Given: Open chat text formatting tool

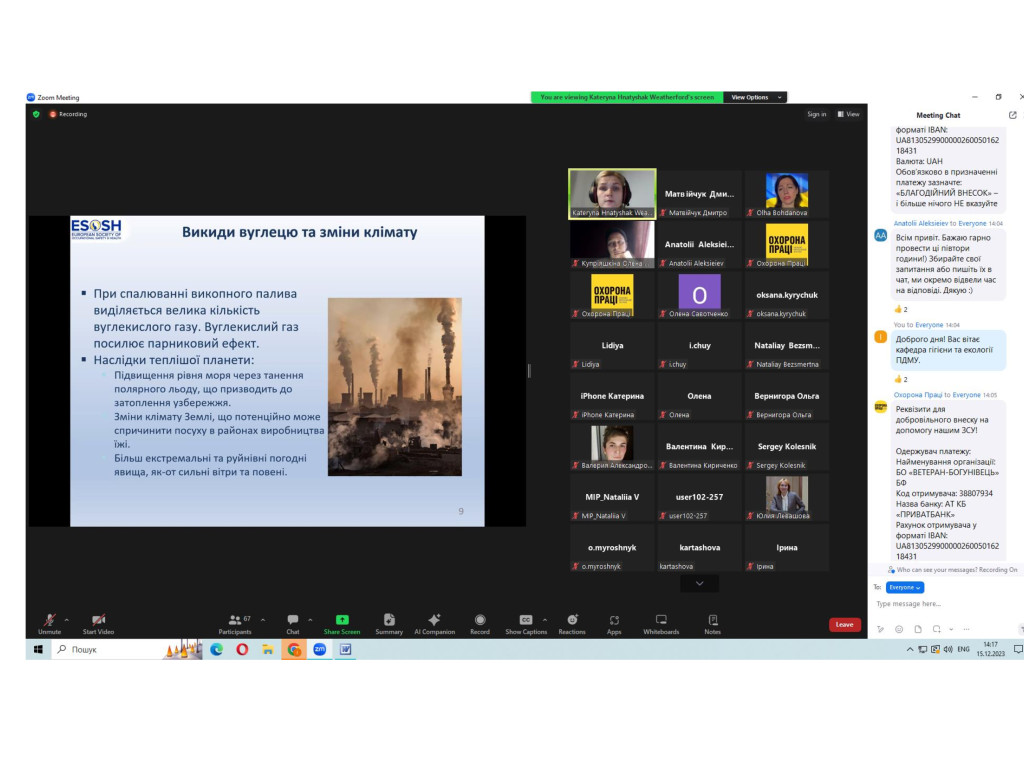Looking at the screenshot, I should (880, 629).
